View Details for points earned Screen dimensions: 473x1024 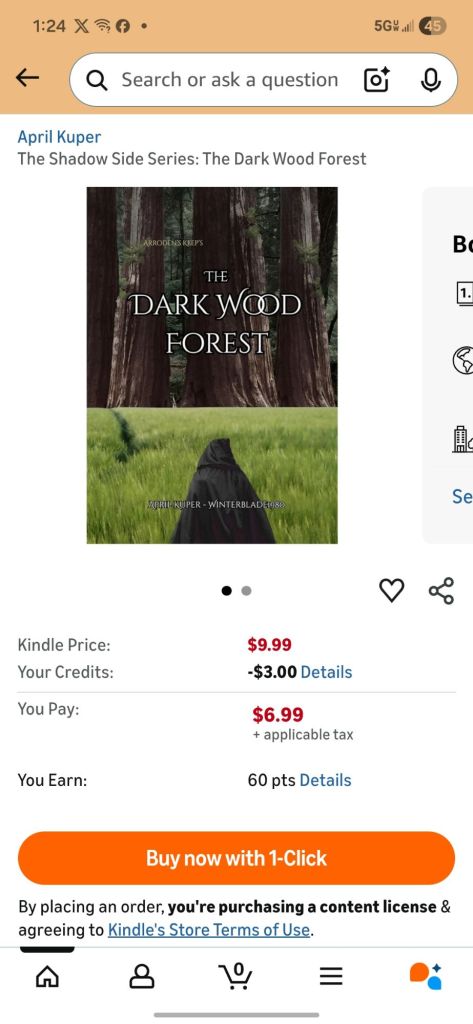coord(325,780)
